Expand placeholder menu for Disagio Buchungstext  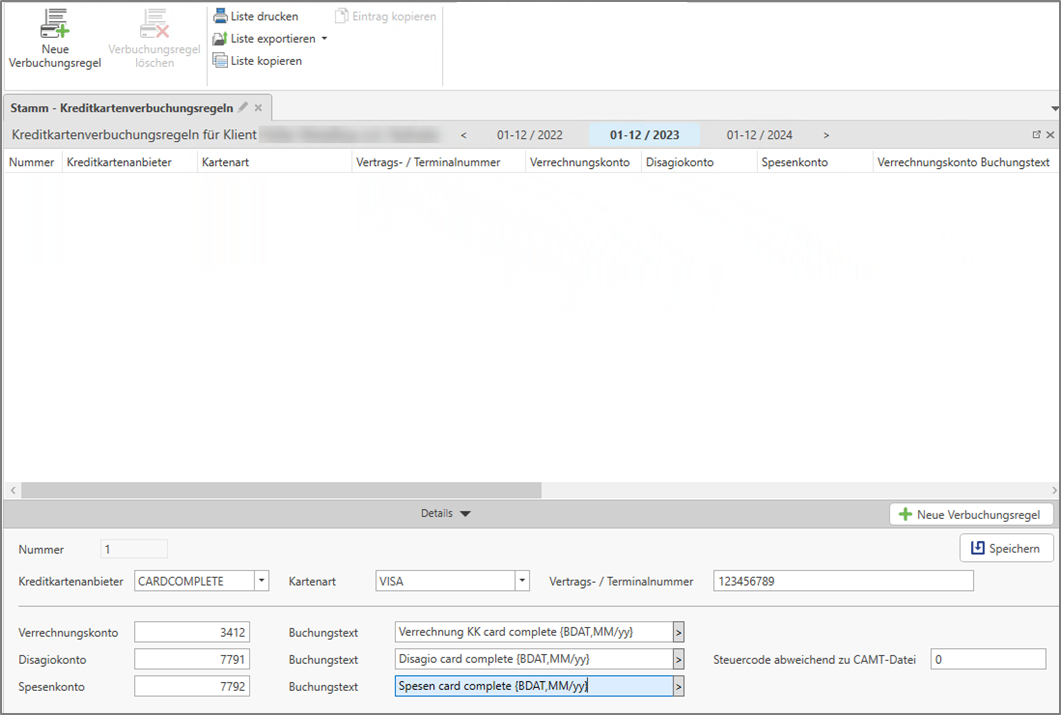click(x=678, y=659)
